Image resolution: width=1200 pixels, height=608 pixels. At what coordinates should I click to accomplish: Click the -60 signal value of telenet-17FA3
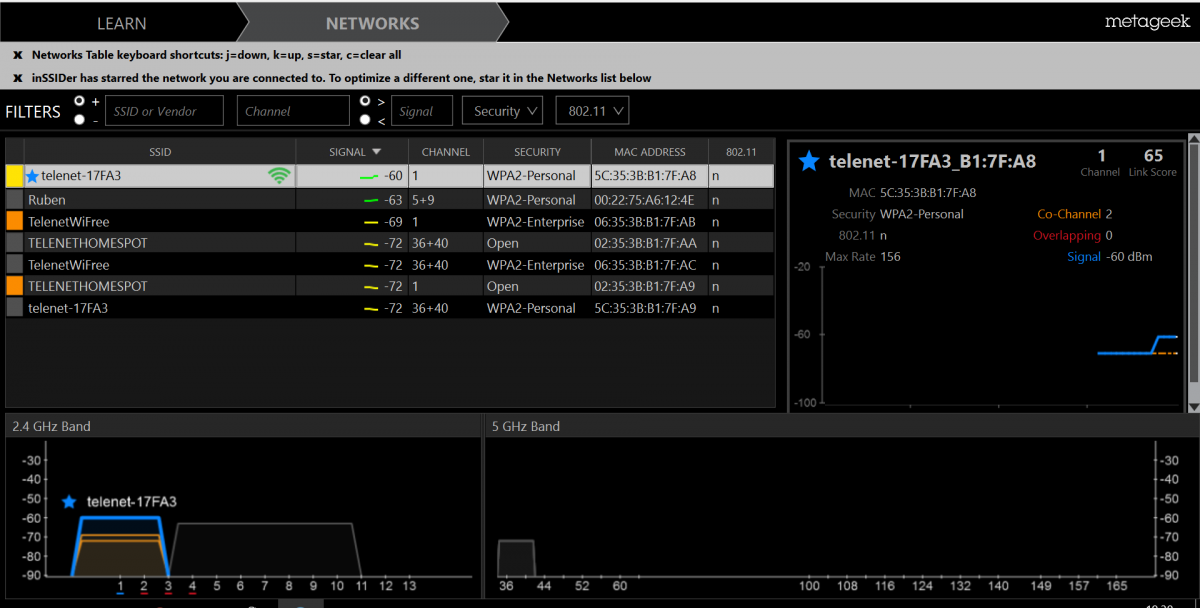click(393, 176)
